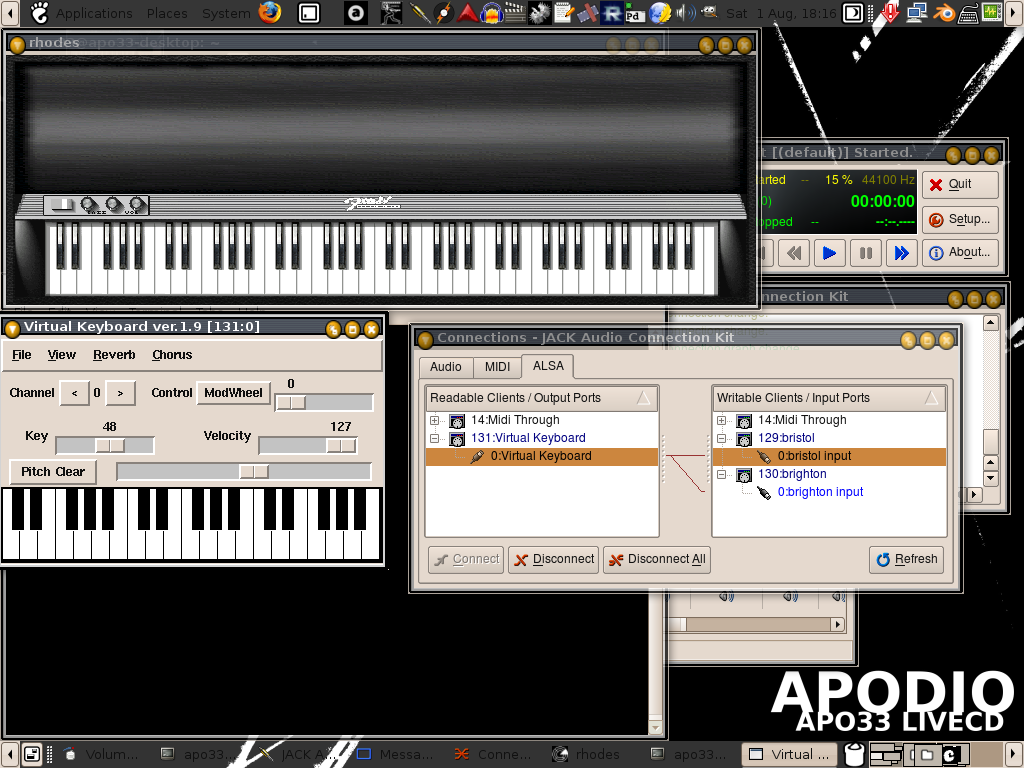This screenshot has width=1024, height=768.
Task: Switch to 'rhodes' window in taskbar
Action: point(586,754)
